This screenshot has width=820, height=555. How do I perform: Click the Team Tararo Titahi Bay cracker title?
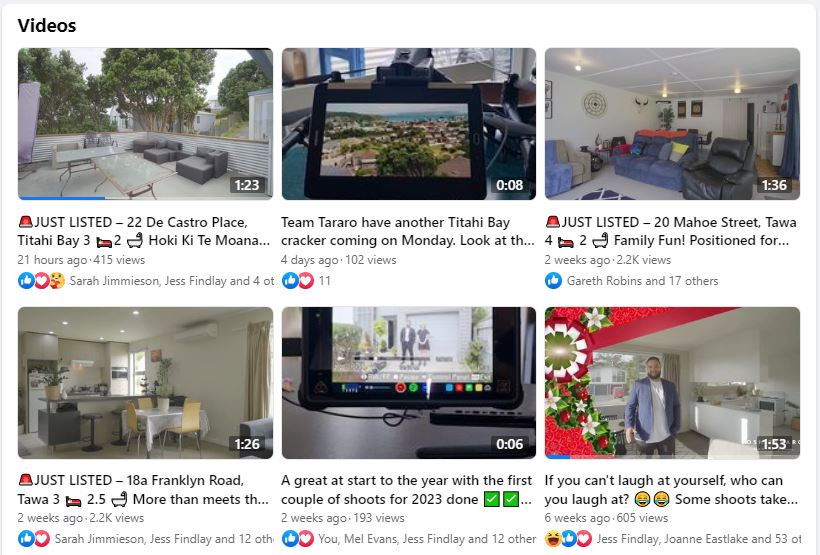408,231
